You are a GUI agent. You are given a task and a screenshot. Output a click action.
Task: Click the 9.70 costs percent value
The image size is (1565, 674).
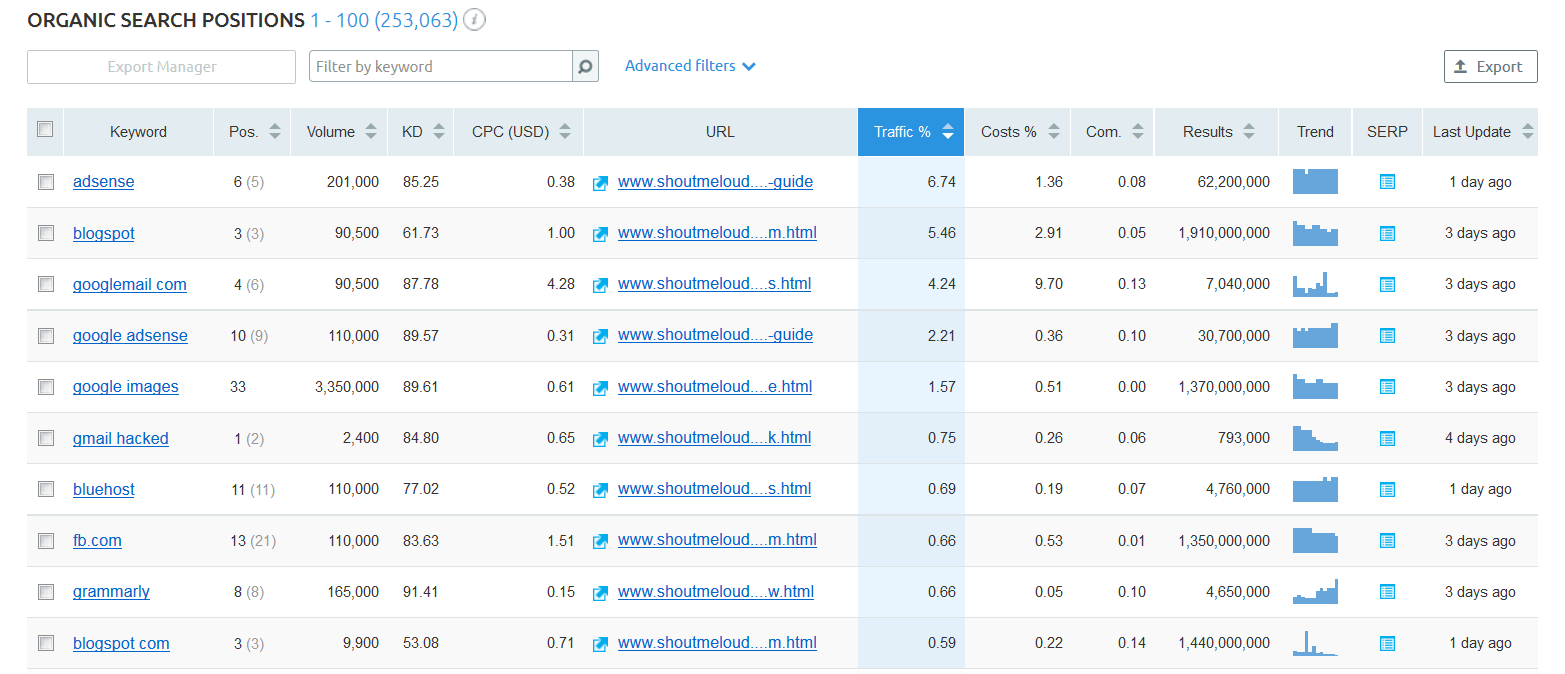click(x=1049, y=284)
